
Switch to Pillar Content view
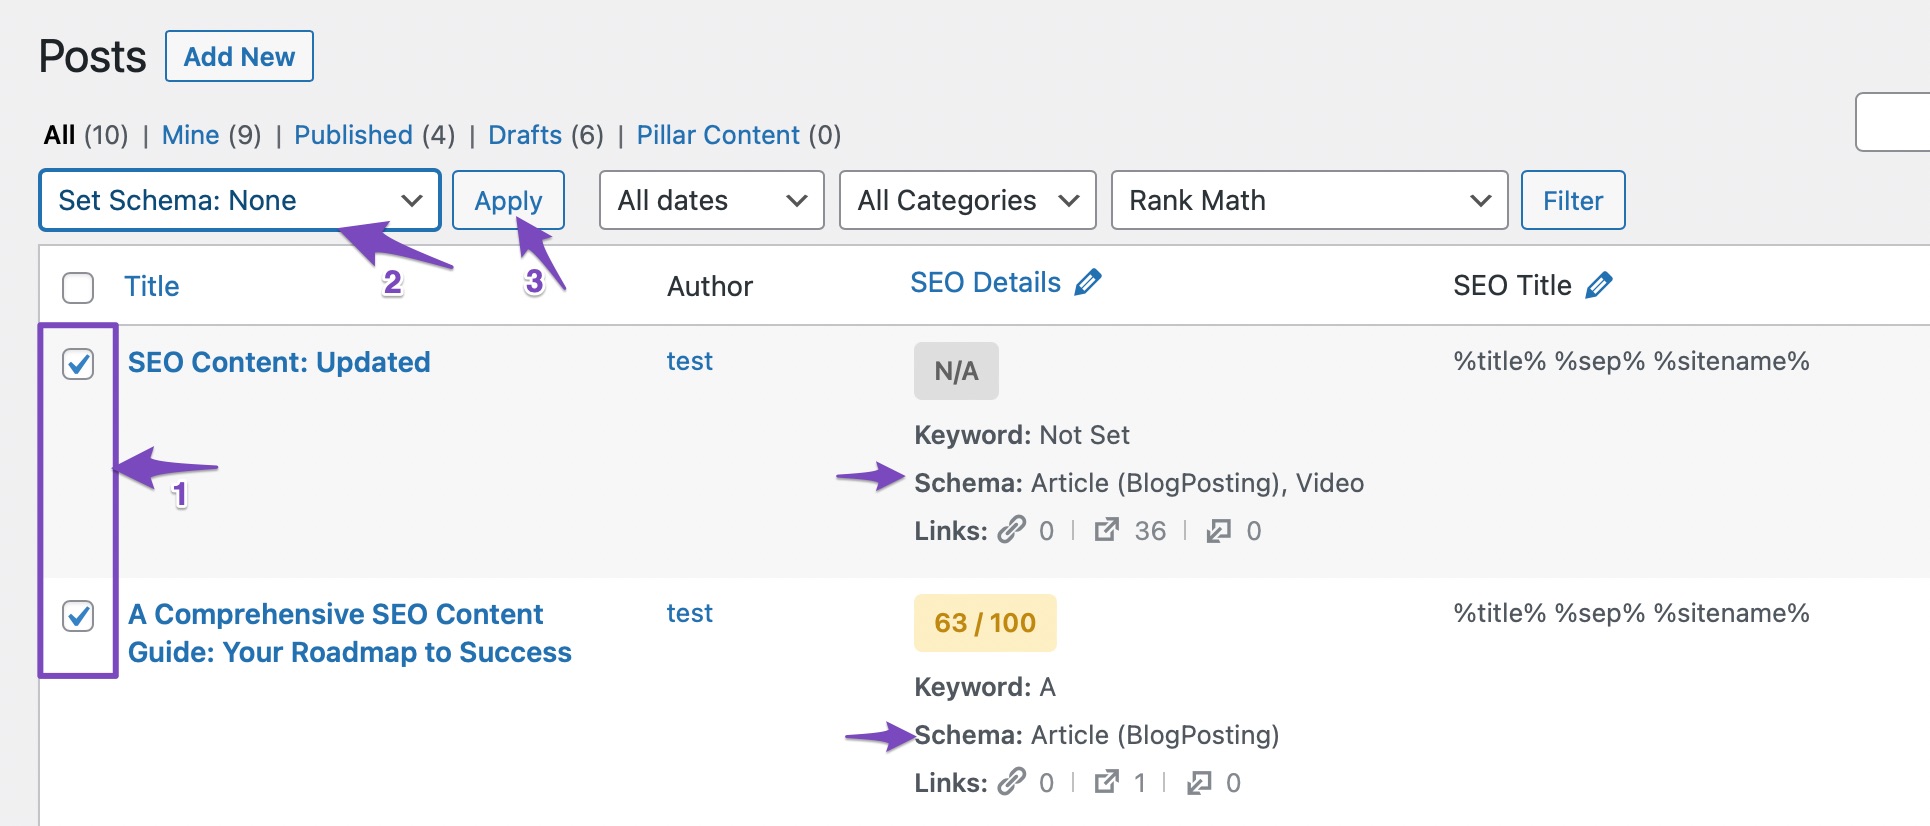point(718,135)
